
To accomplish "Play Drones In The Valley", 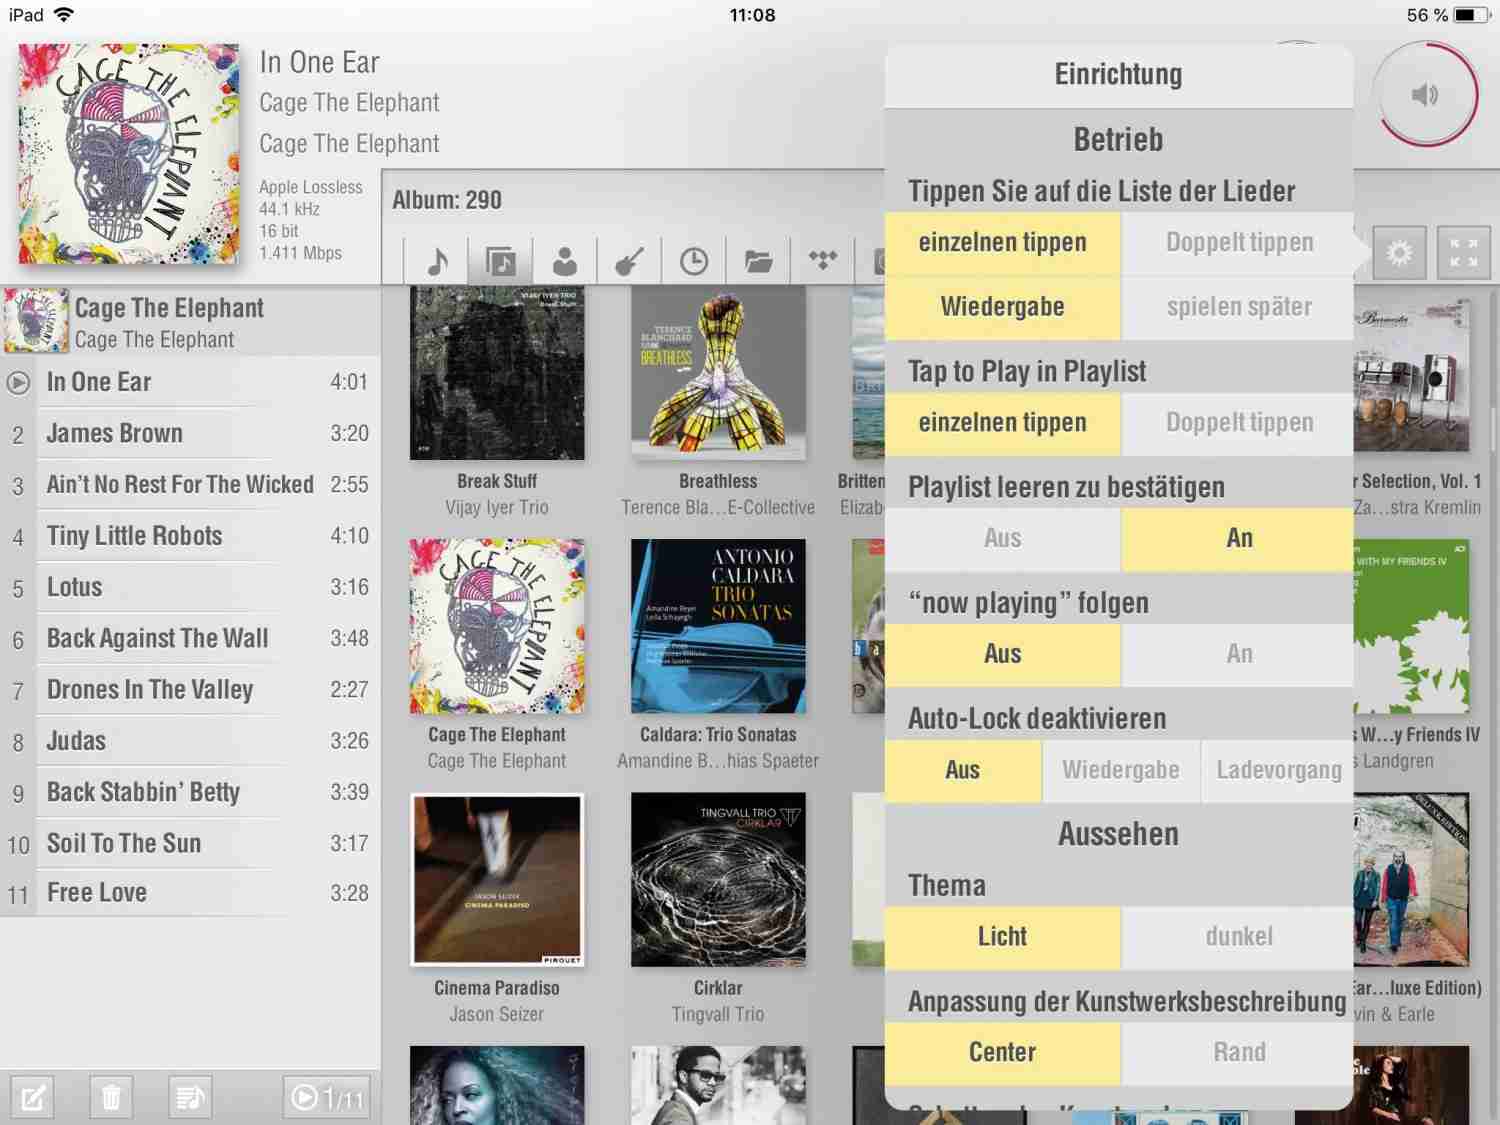I will (x=190, y=690).
